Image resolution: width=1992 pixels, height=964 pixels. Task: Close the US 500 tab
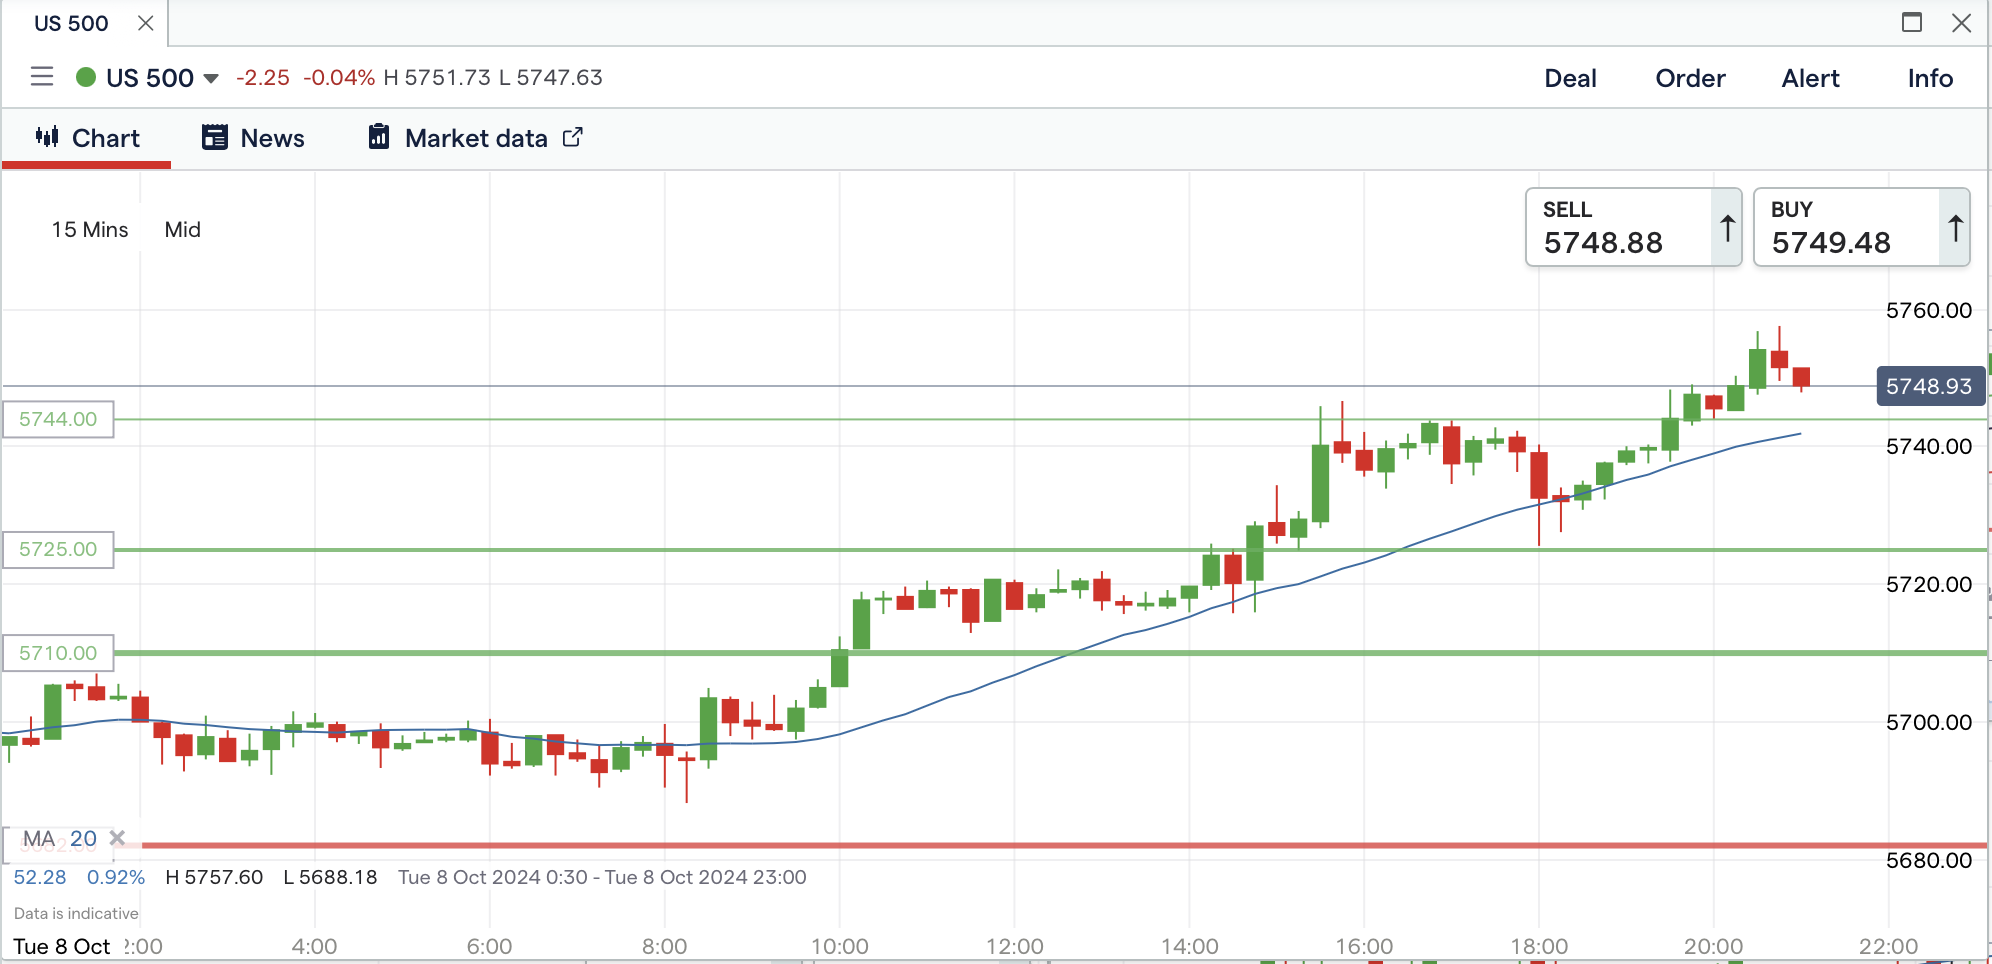[146, 23]
